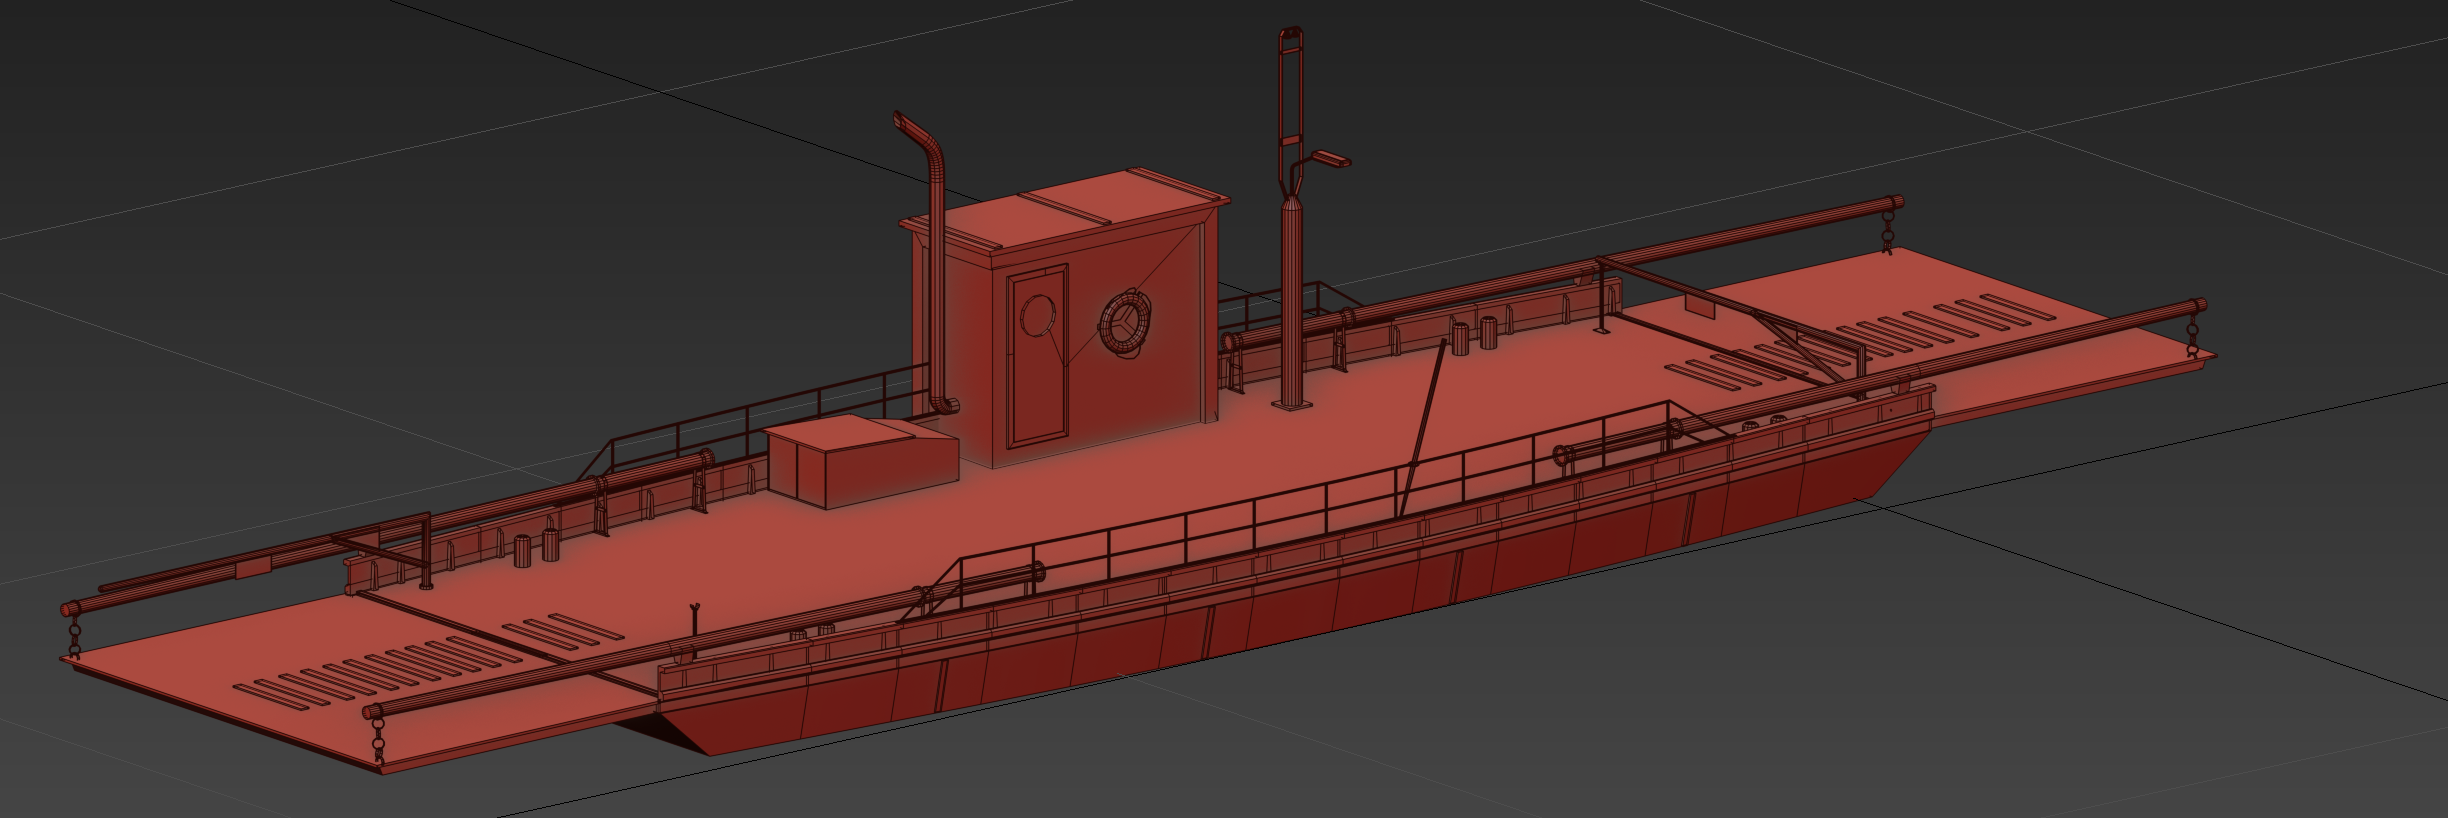This screenshot has width=2448, height=818.
Task: Click the flat roof of the cabin
Action: (1066, 208)
